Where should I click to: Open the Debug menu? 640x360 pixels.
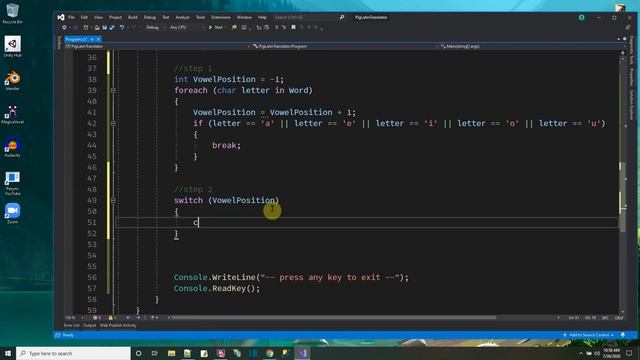tap(149, 17)
